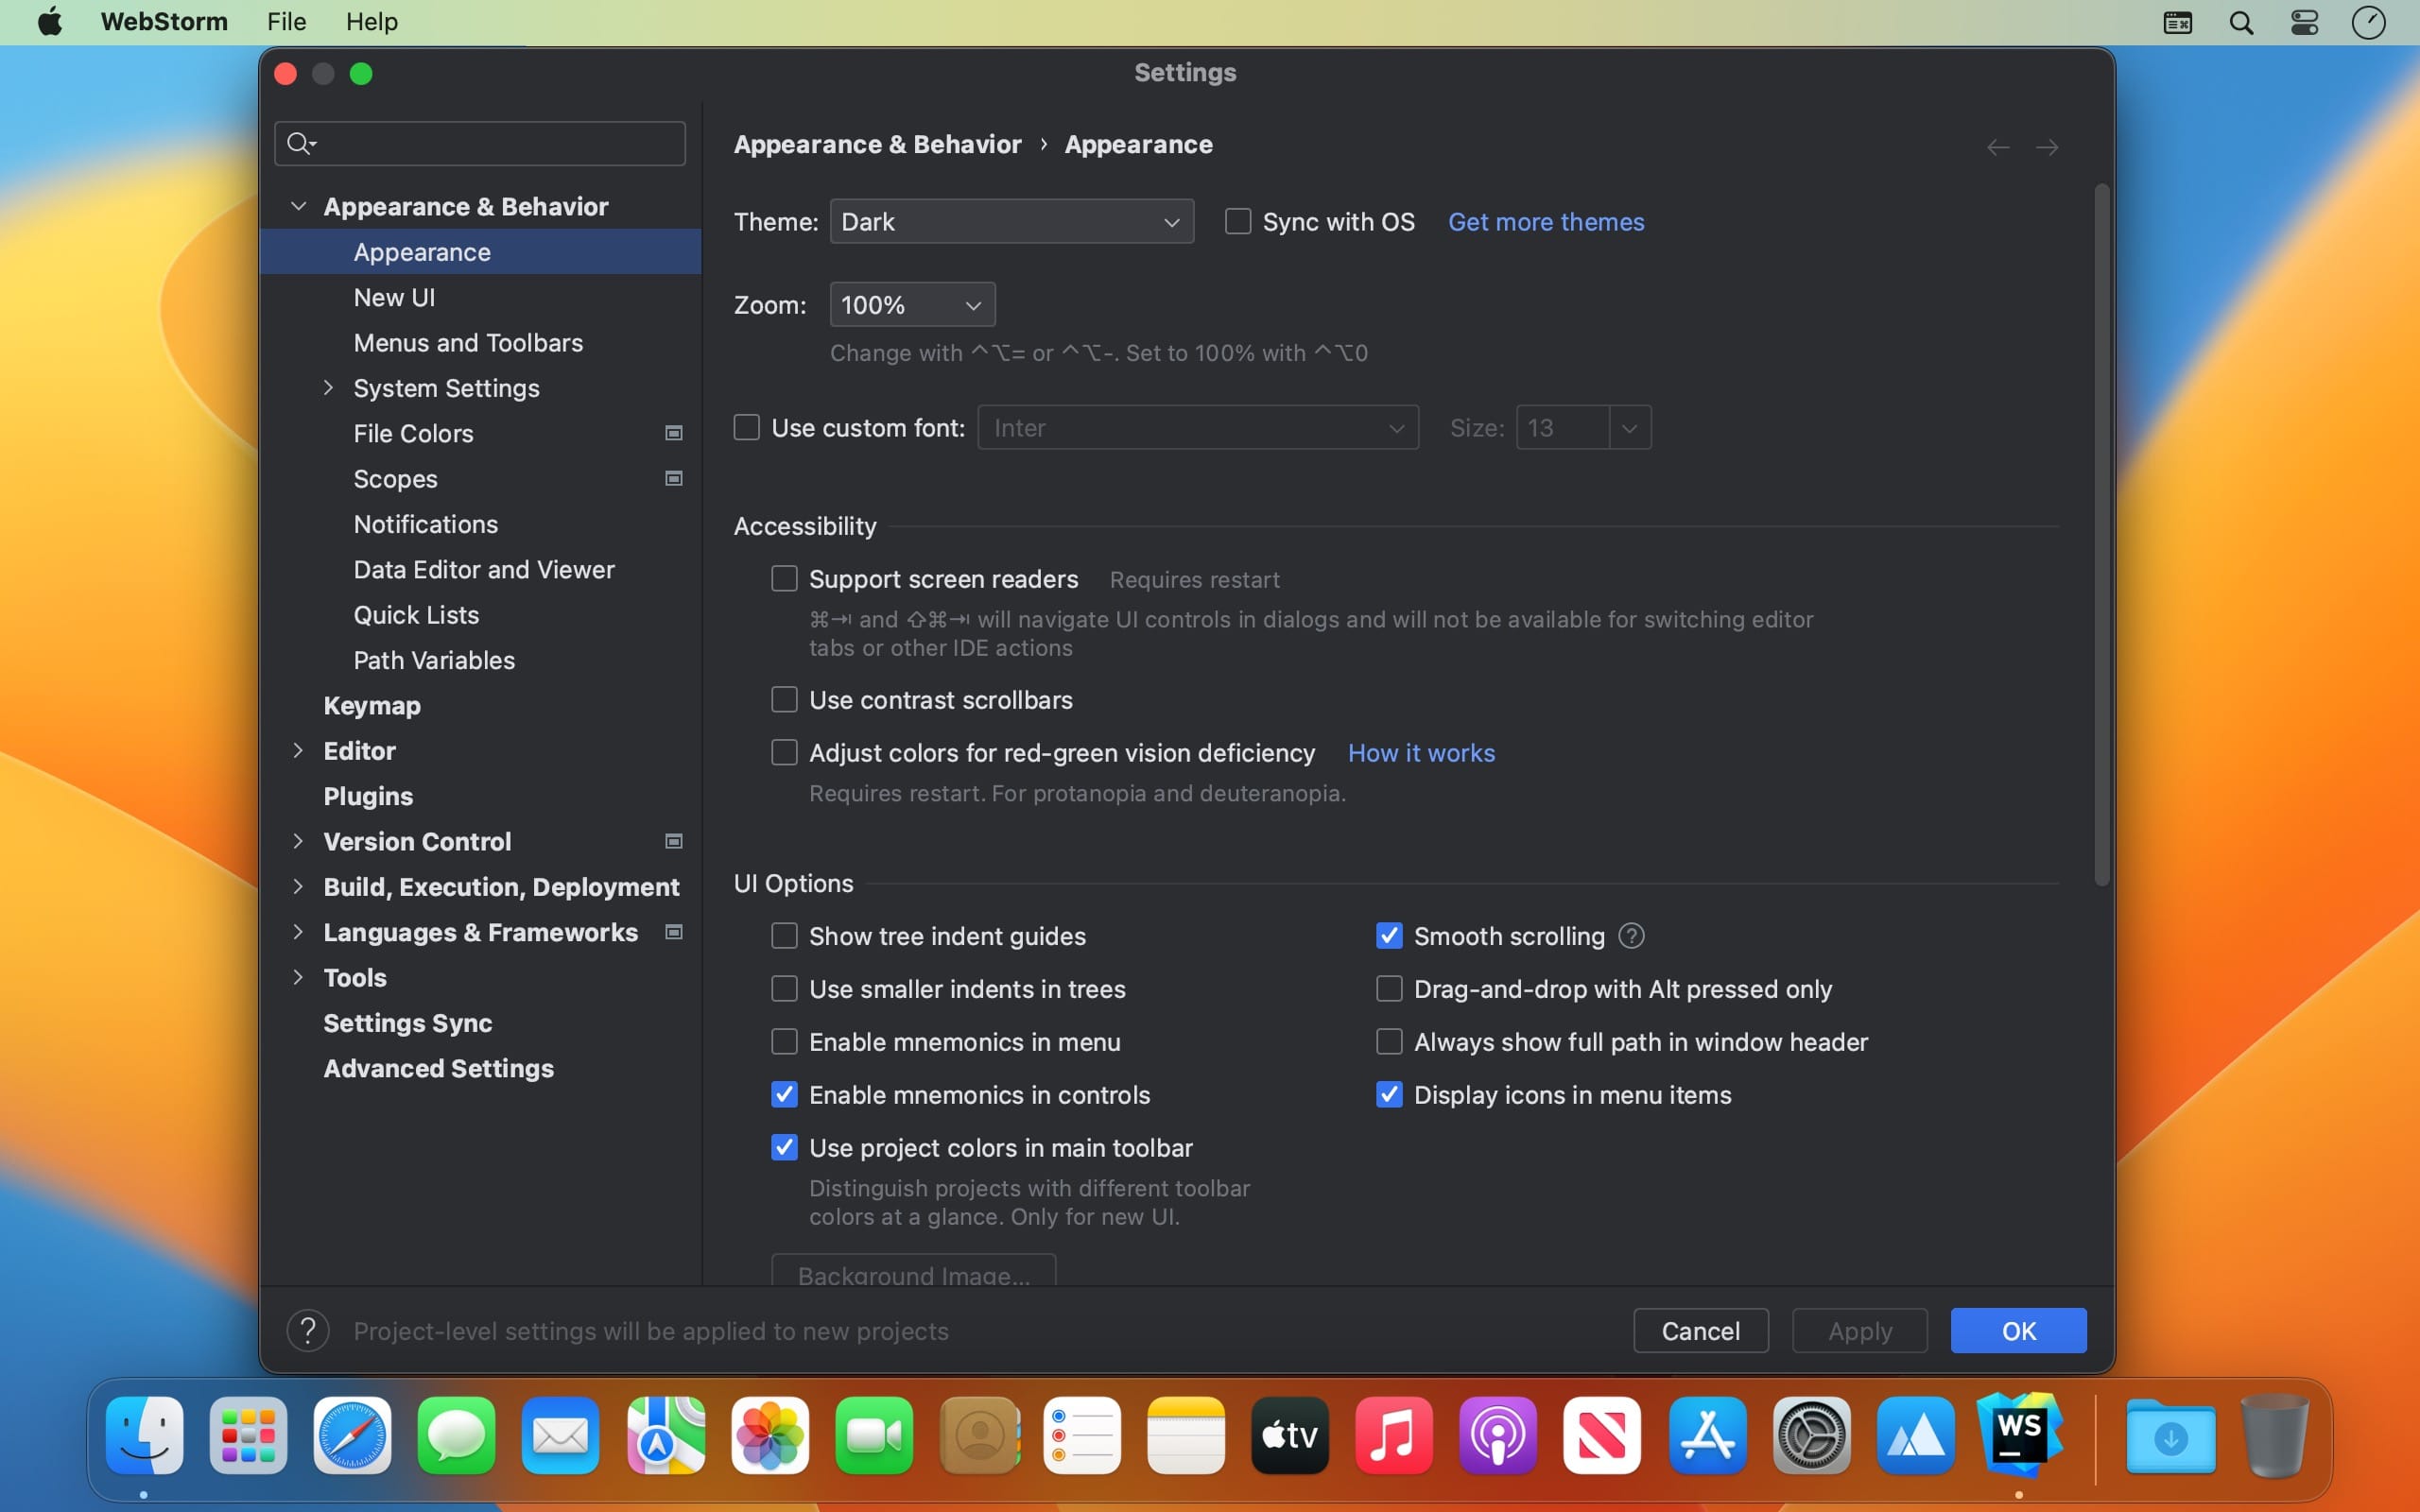Select Keymap in the settings tree
The image size is (2420, 1512).
tap(372, 705)
